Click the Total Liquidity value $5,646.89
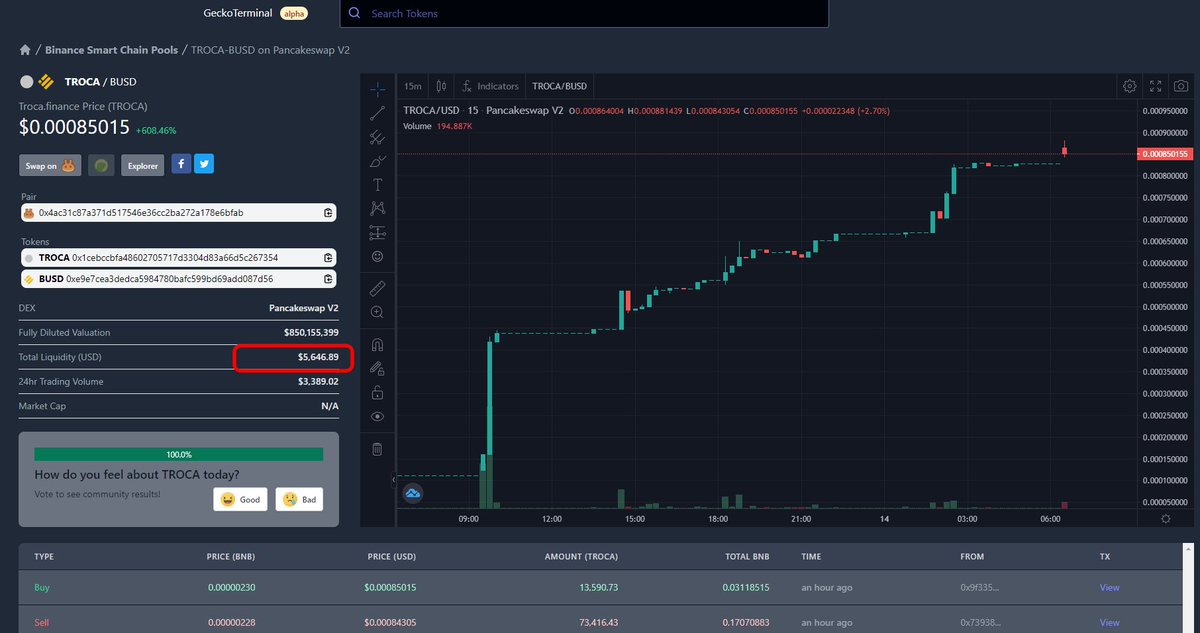 point(318,357)
